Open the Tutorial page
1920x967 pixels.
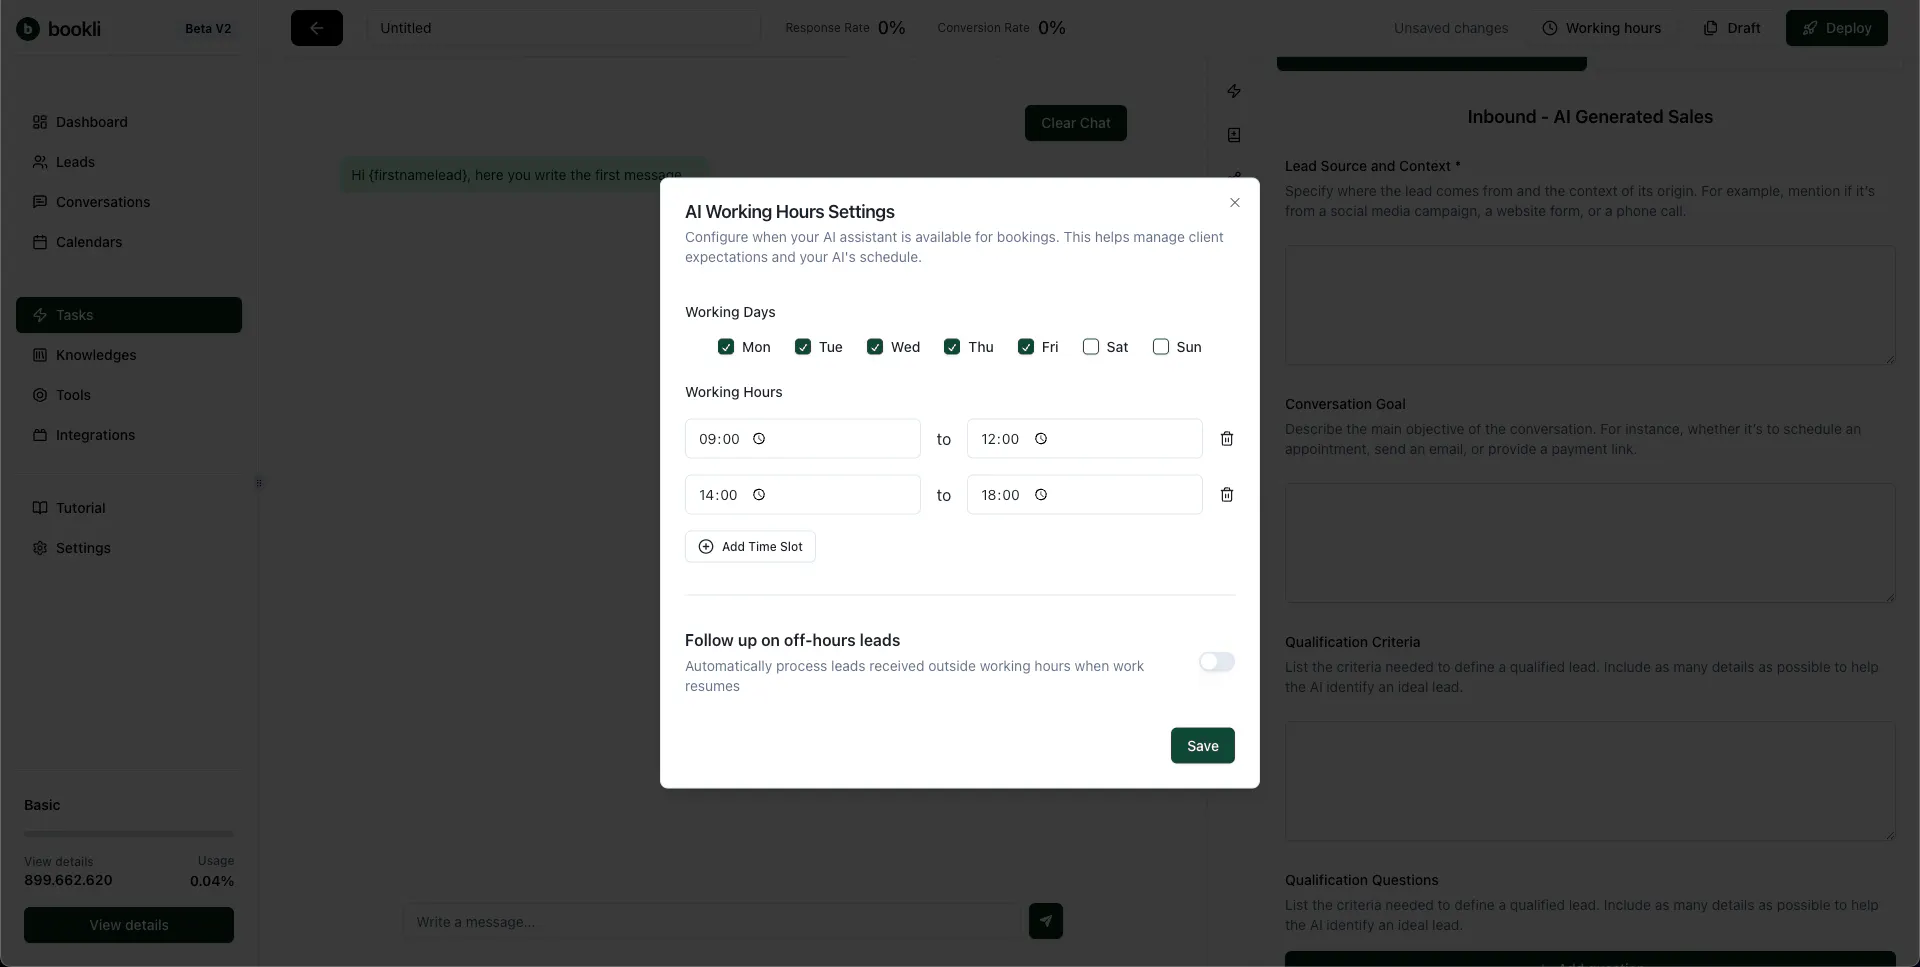[x=128, y=508]
